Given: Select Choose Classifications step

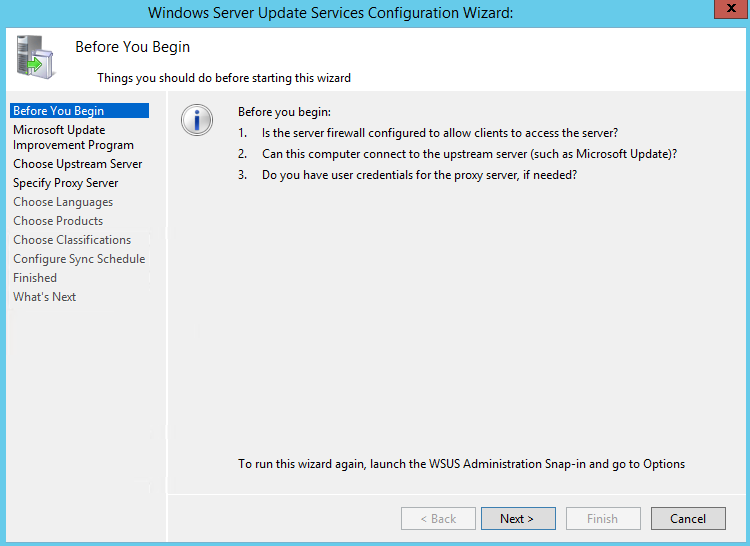Looking at the screenshot, I should click(x=72, y=240).
